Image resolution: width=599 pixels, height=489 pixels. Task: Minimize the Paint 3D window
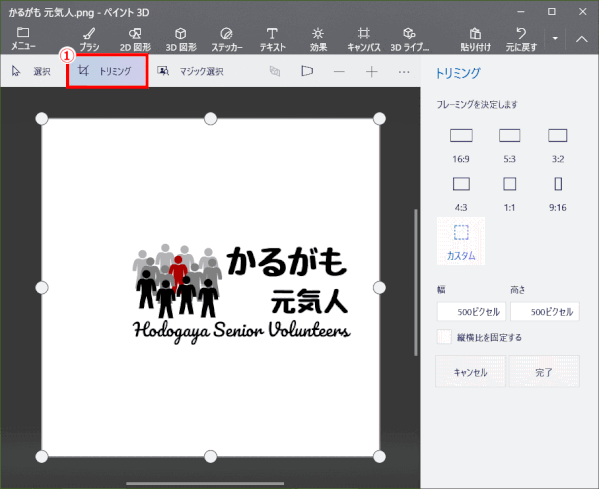point(521,12)
